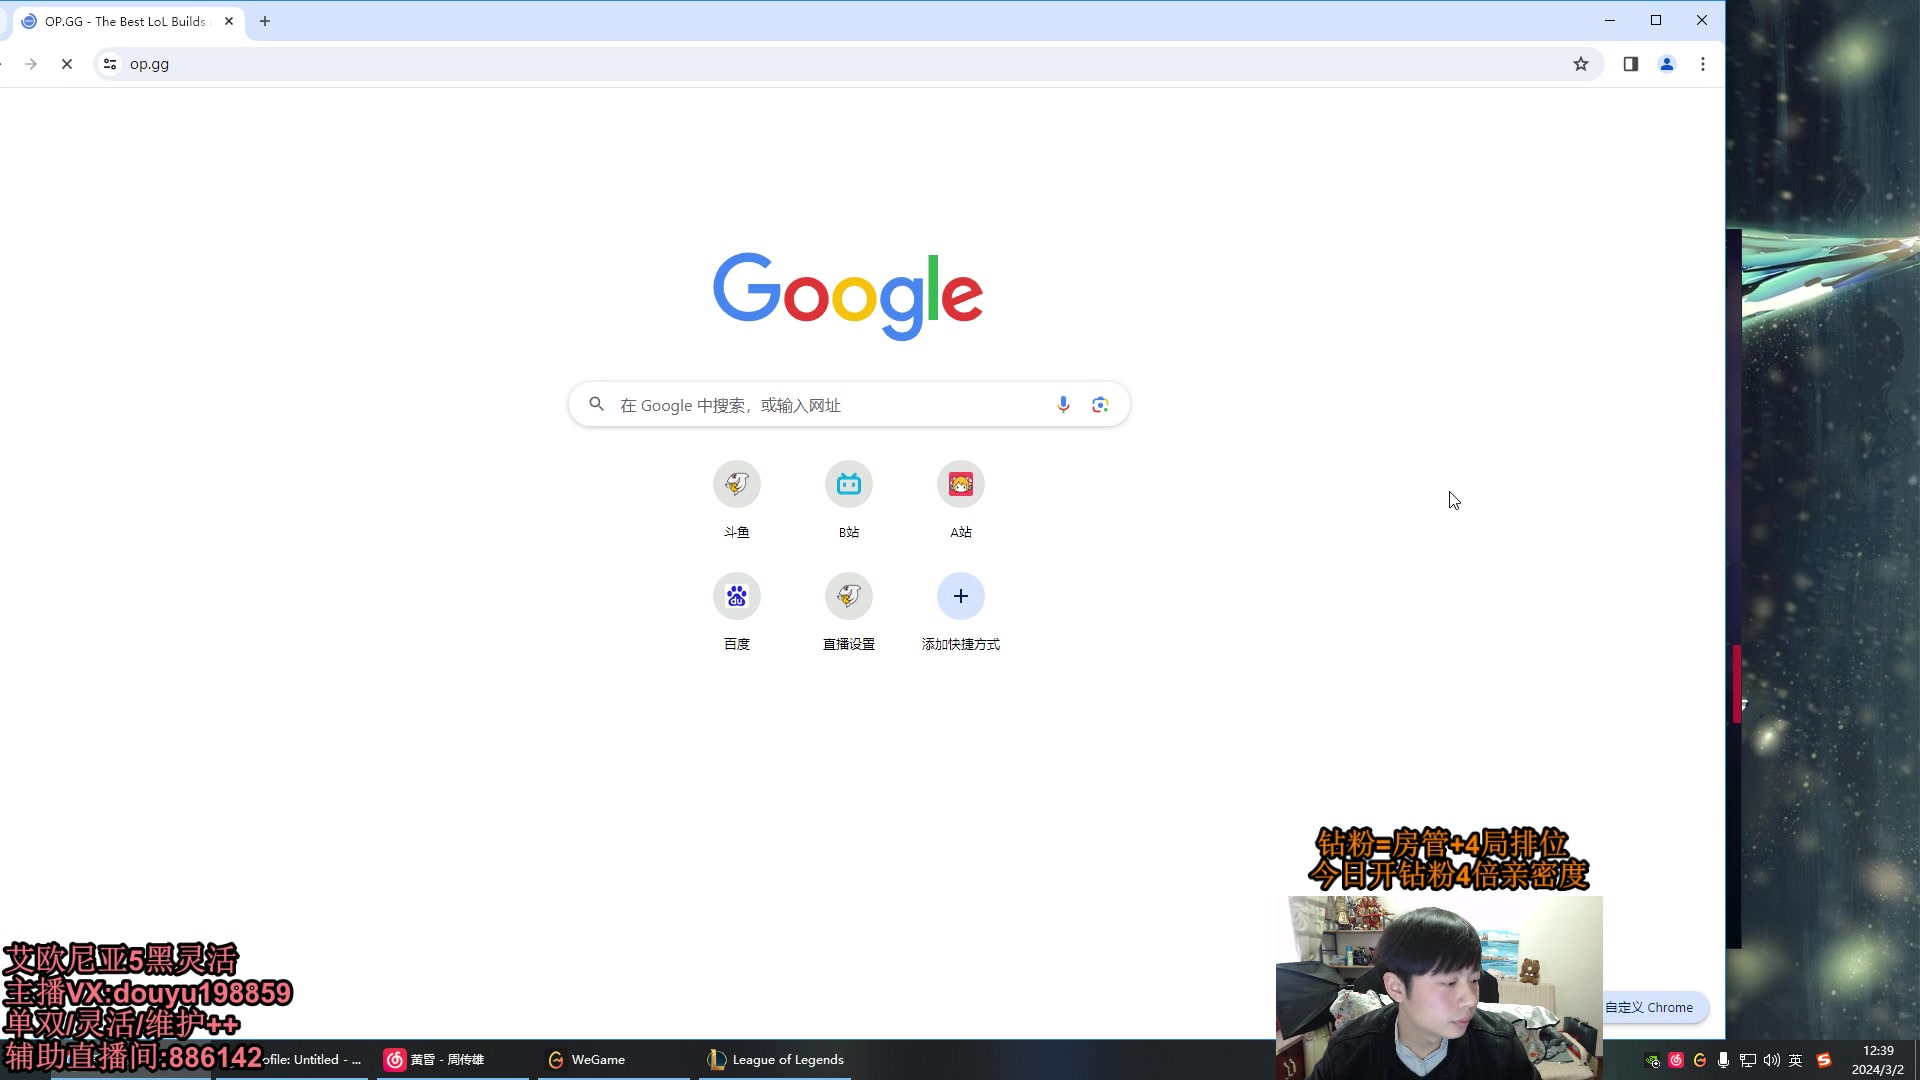The width and height of the screenshot is (1920, 1080).
Task: Search by image using Google Lens icon
Action: pyautogui.click(x=1100, y=404)
